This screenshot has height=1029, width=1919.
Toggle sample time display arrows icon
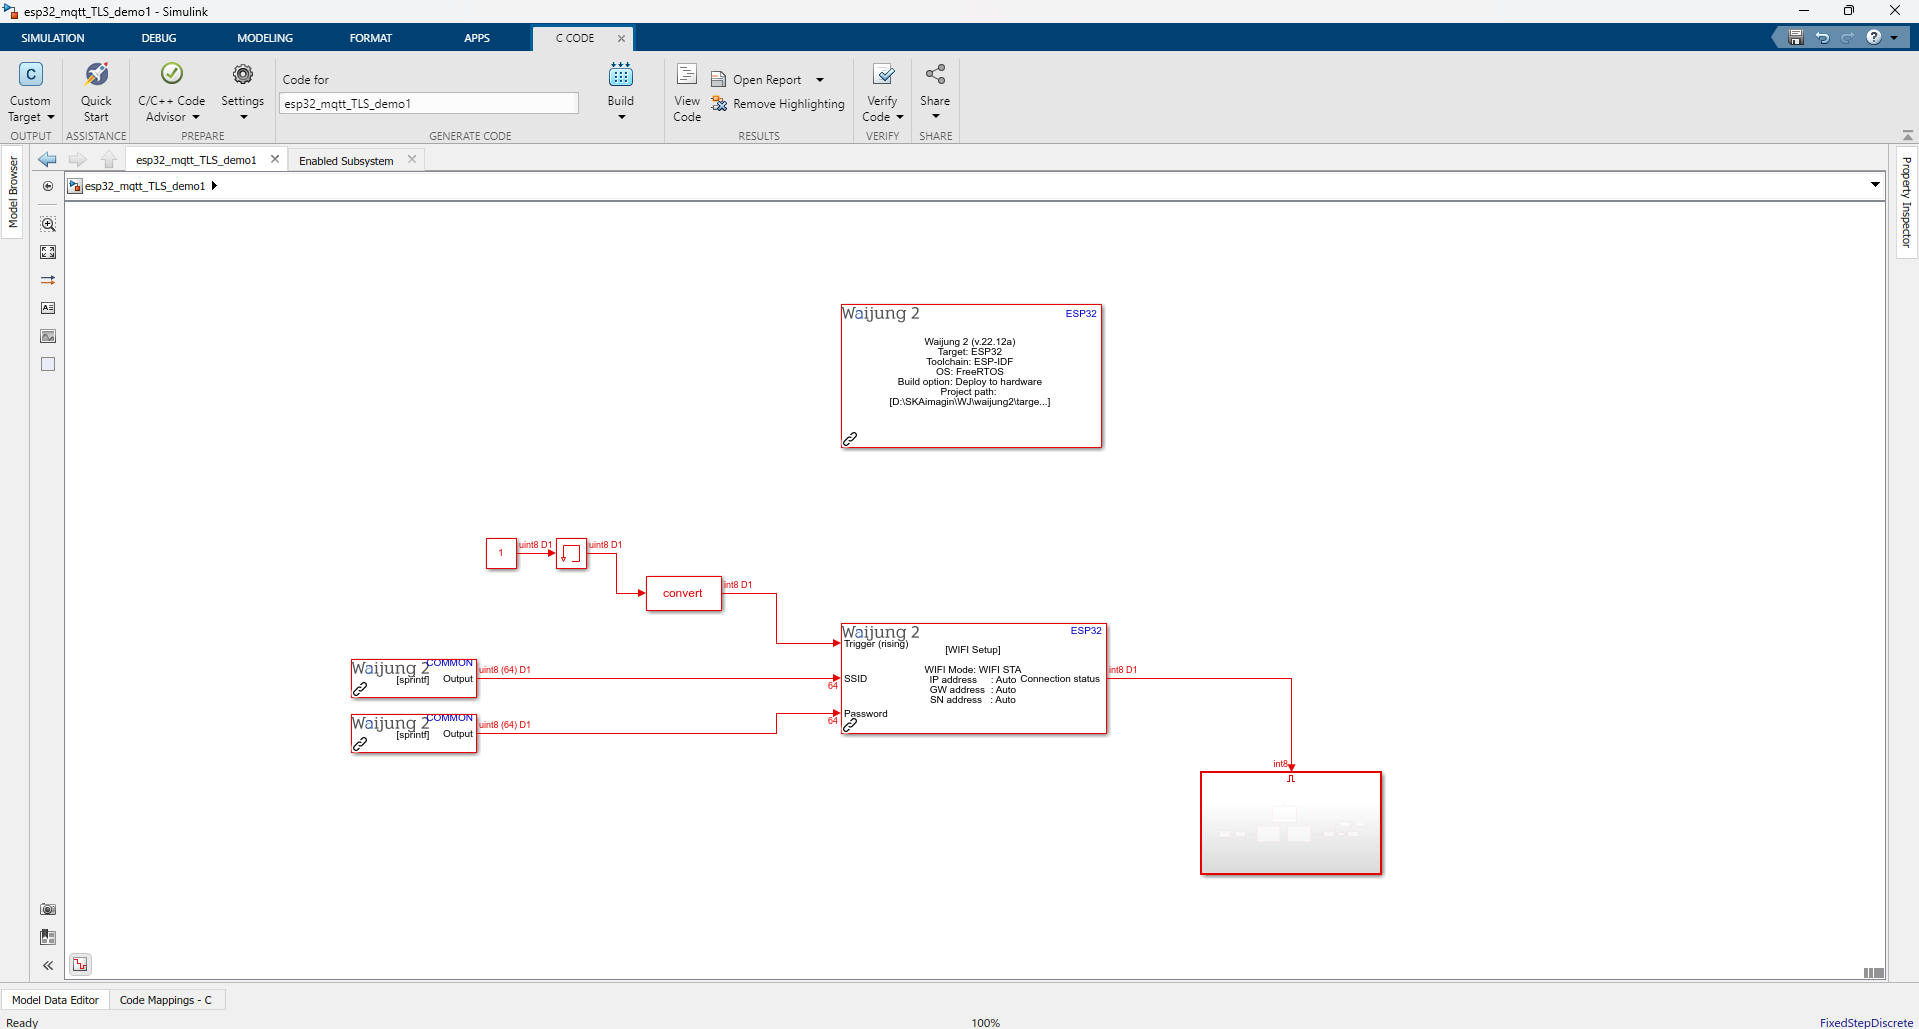[48, 280]
